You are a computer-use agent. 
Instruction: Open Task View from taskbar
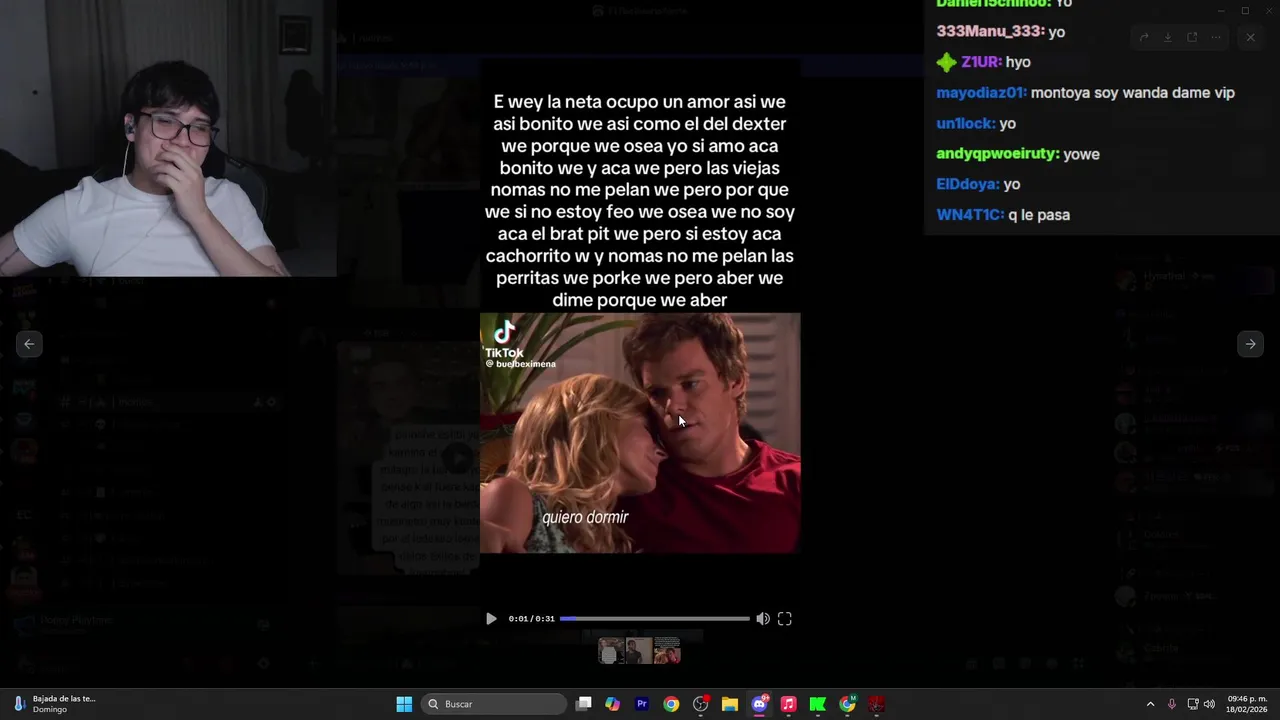pyautogui.click(x=584, y=704)
